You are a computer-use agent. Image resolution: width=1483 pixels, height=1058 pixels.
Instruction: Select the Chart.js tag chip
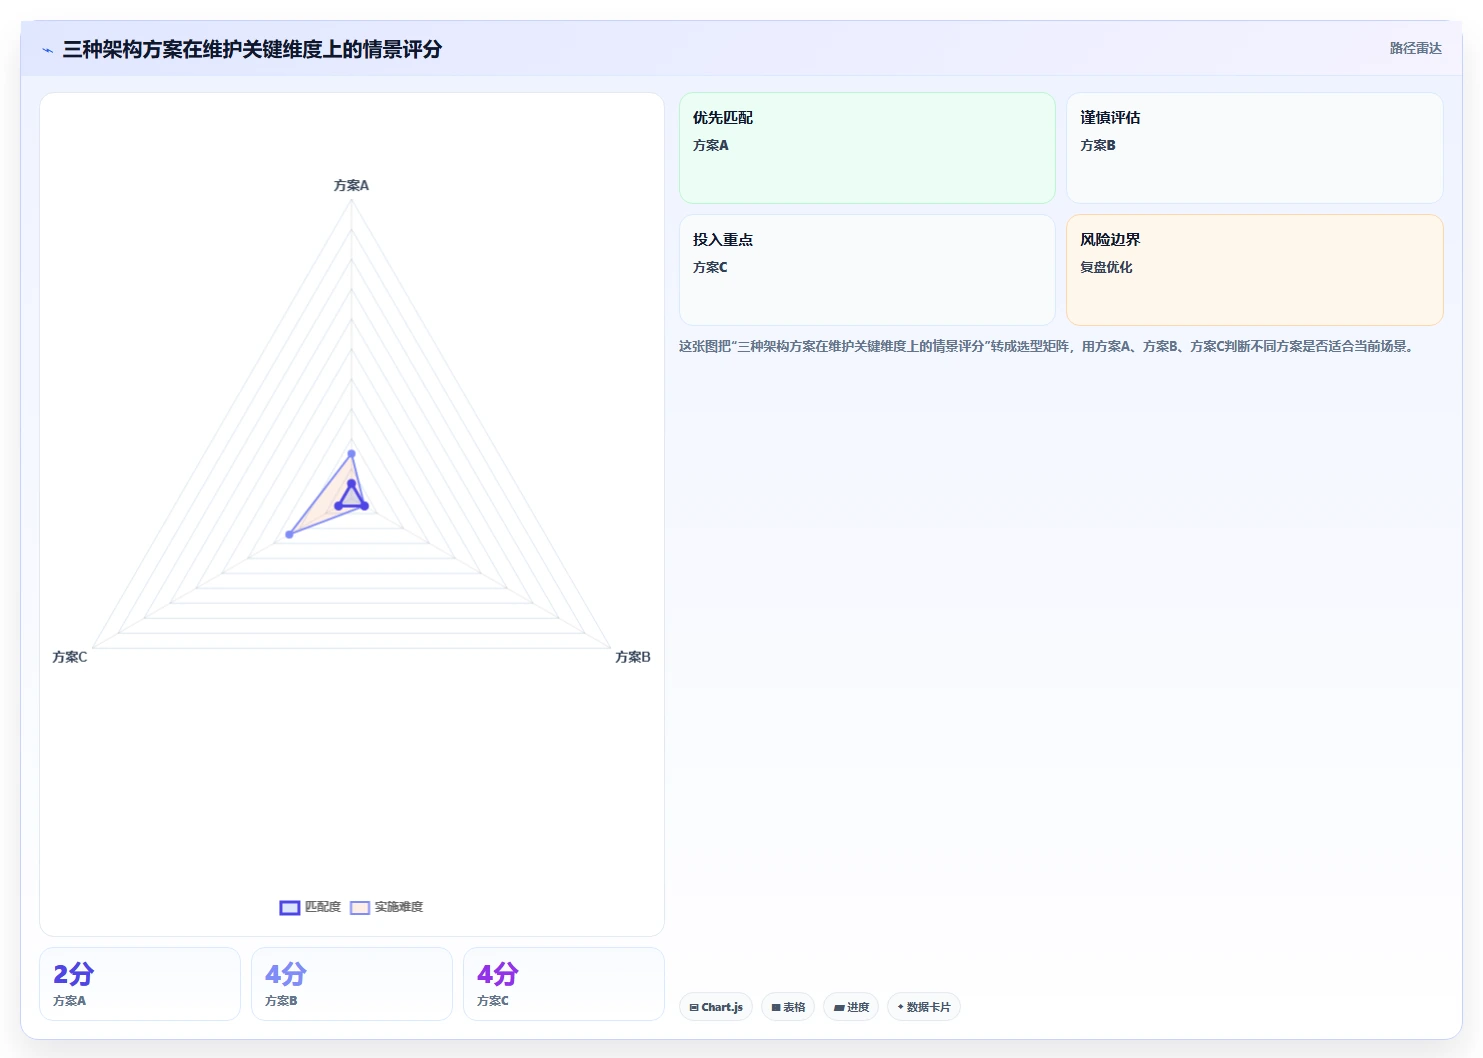click(715, 1007)
